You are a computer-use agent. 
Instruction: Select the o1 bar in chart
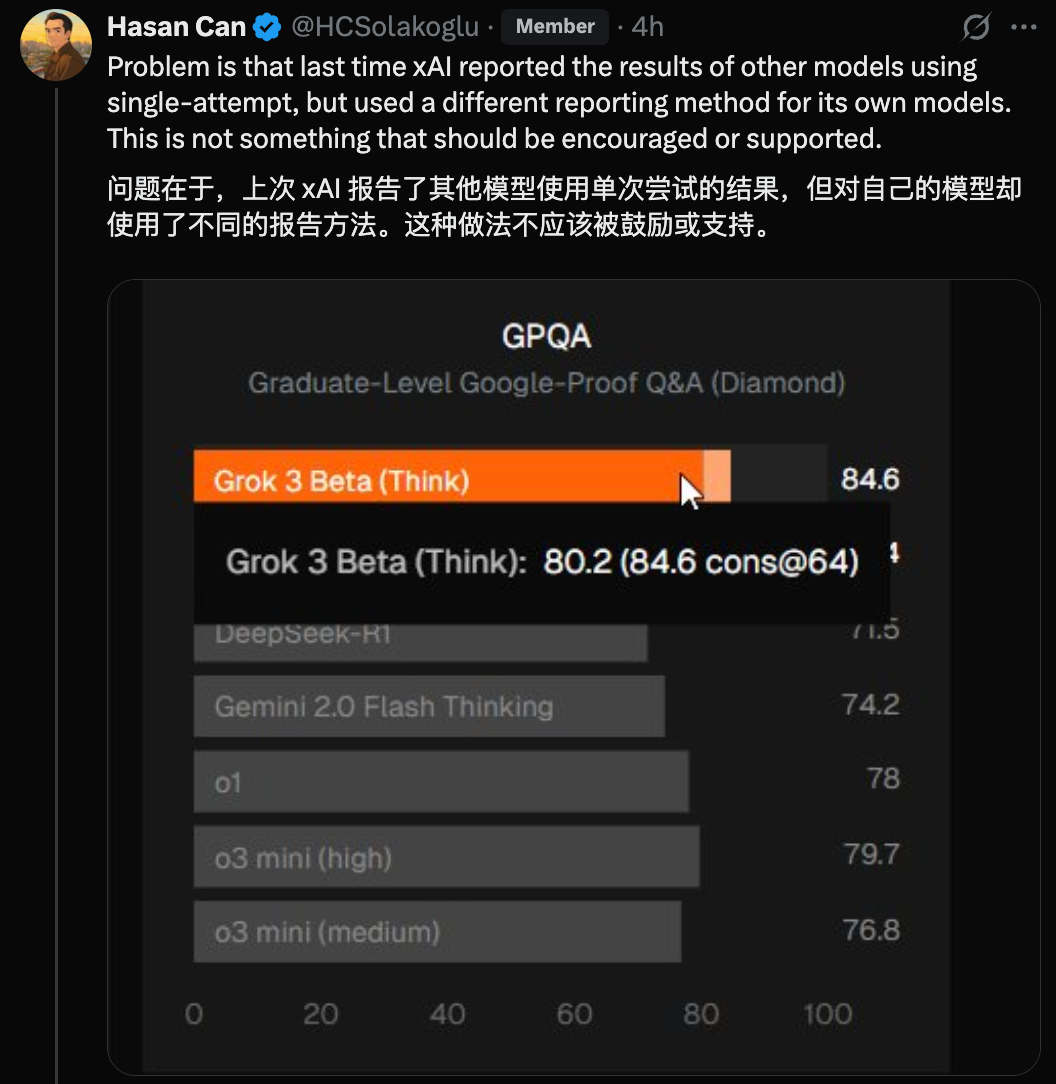441,781
